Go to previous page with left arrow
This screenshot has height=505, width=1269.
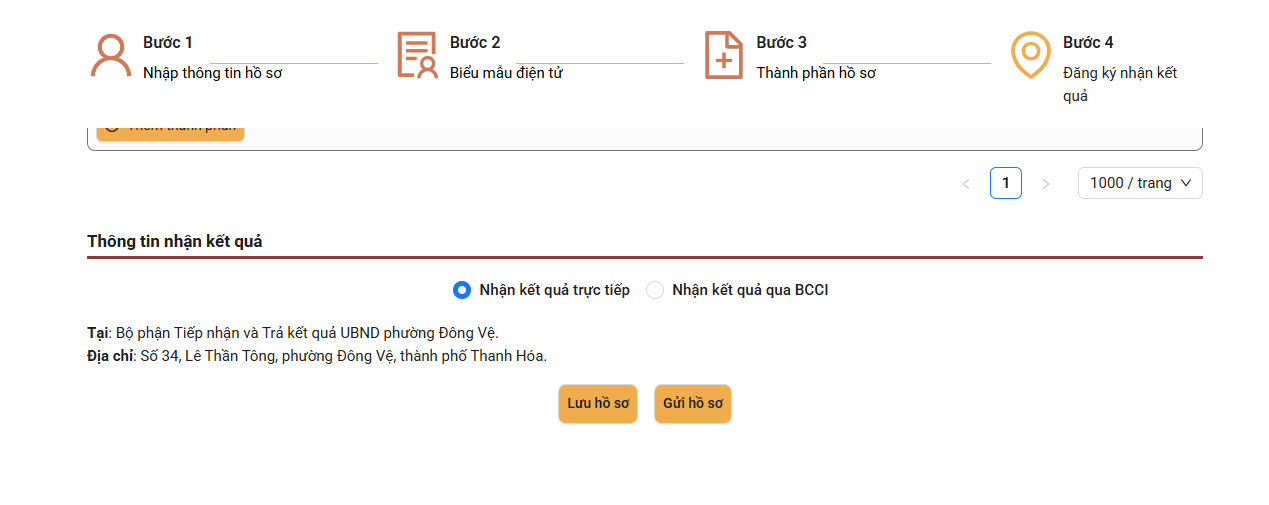click(966, 184)
